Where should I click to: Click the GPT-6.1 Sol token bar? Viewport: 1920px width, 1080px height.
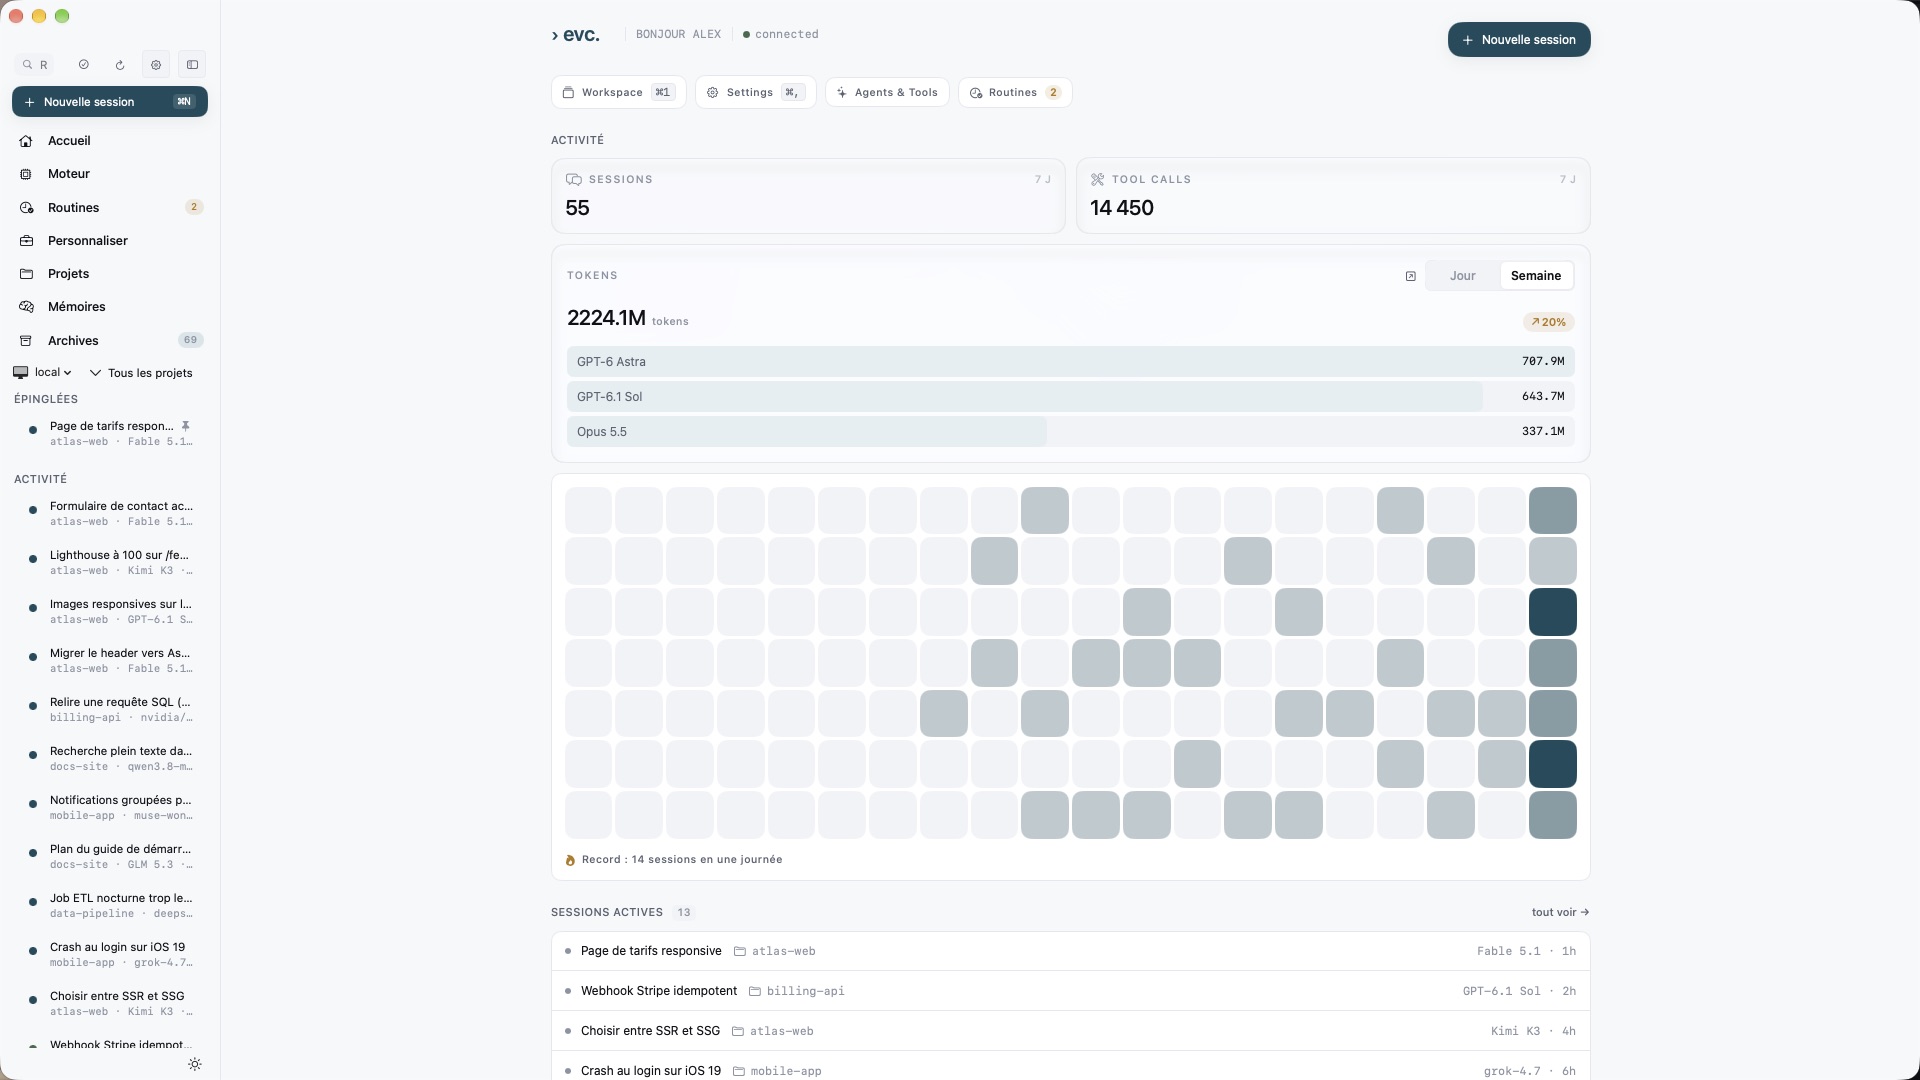point(1070,397)
